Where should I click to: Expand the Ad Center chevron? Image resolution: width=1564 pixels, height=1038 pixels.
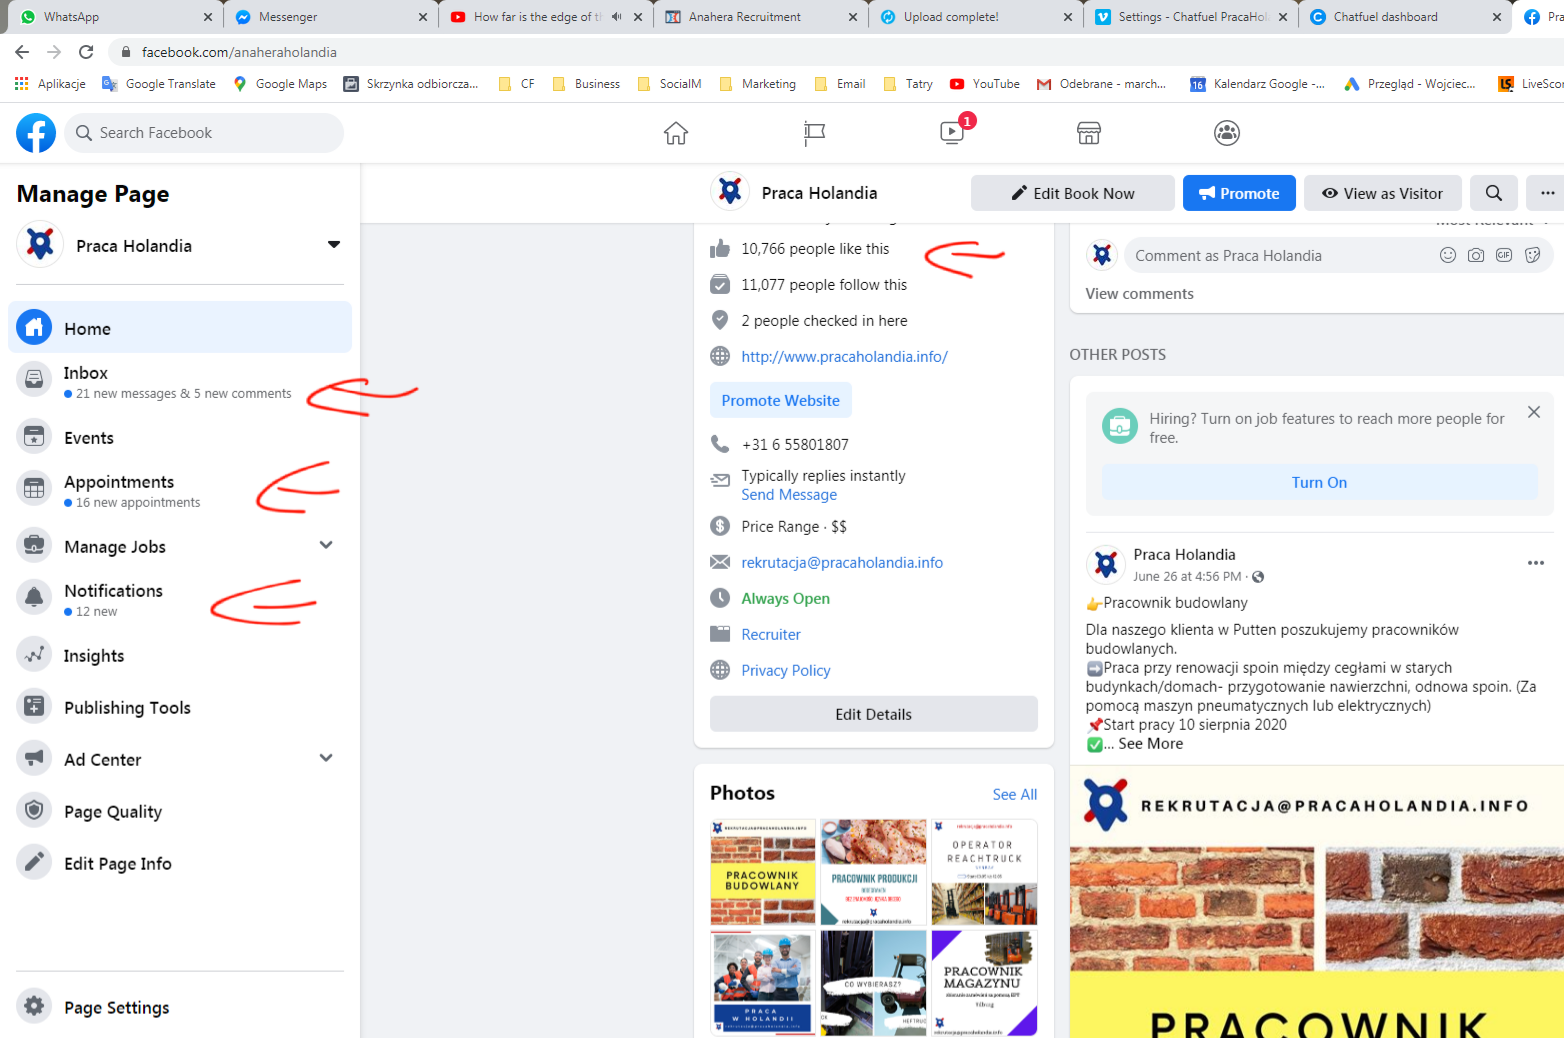(x=326, y=758)
